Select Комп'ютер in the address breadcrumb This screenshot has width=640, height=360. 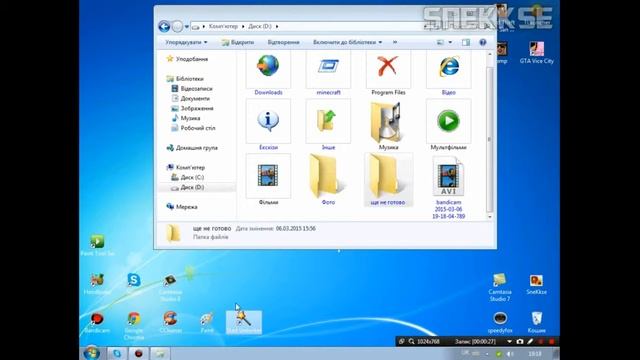click(223, 27)
